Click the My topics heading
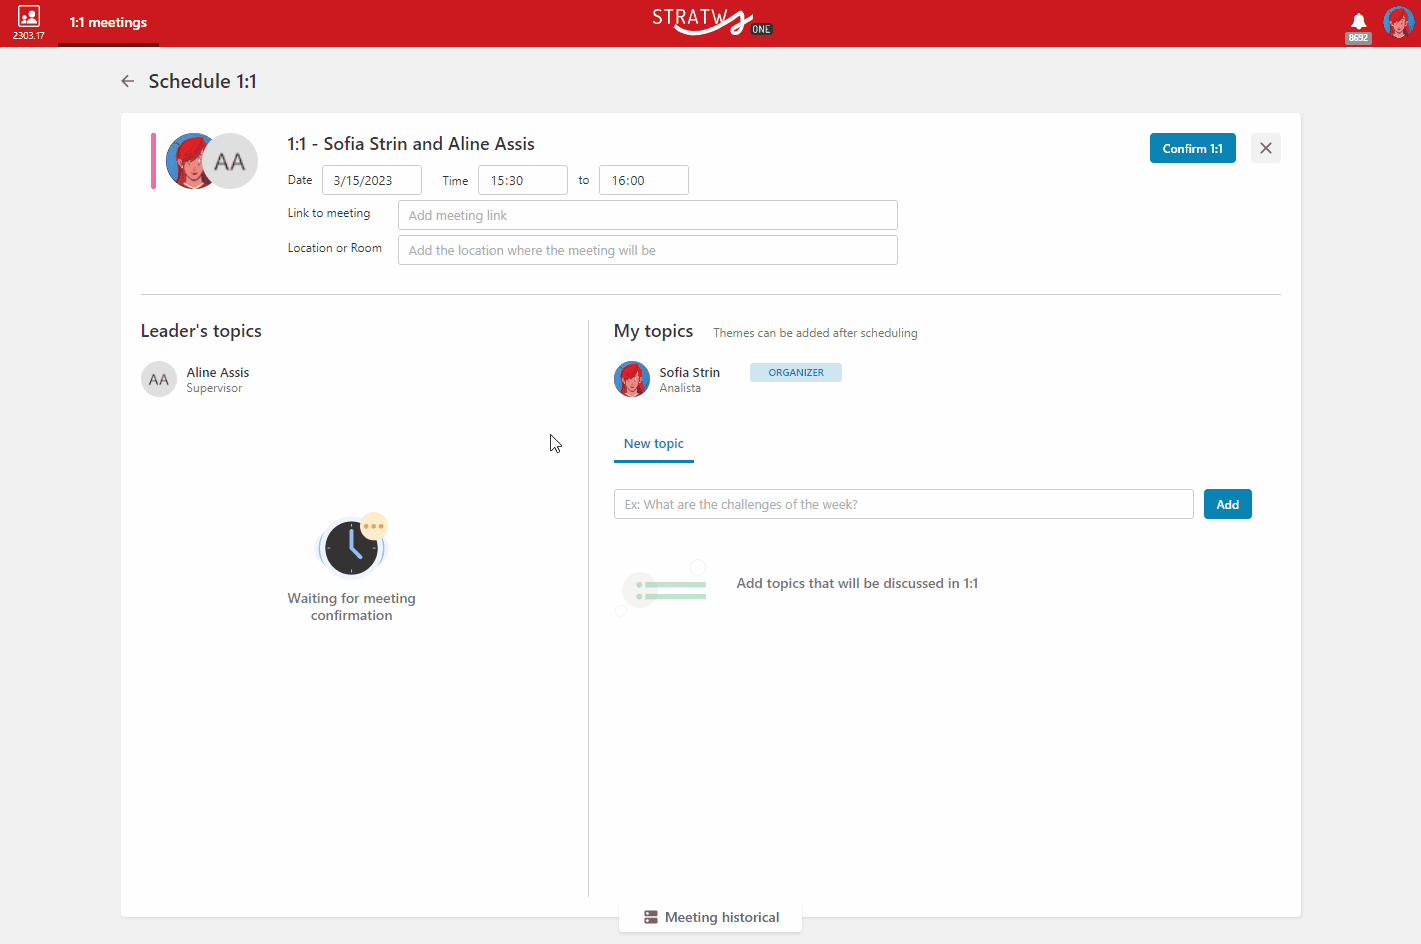The height and width of the screenshot is (944, 1421). [654, 331]
